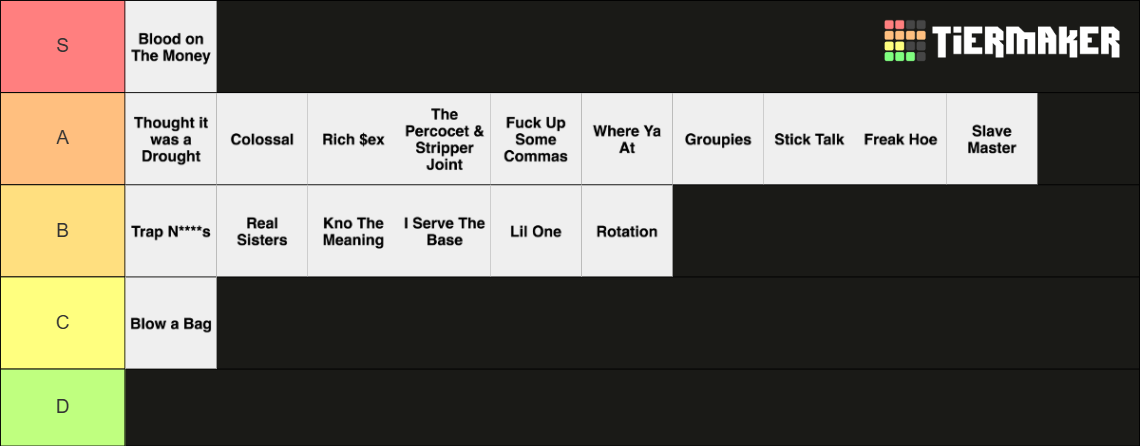
Task: Click the Blood on The Money tile
Action: [171, 47]
